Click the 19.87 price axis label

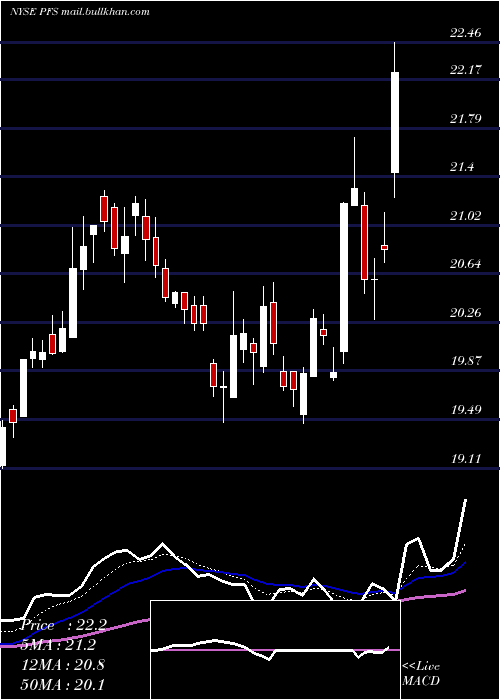click(x=466, y=361)
